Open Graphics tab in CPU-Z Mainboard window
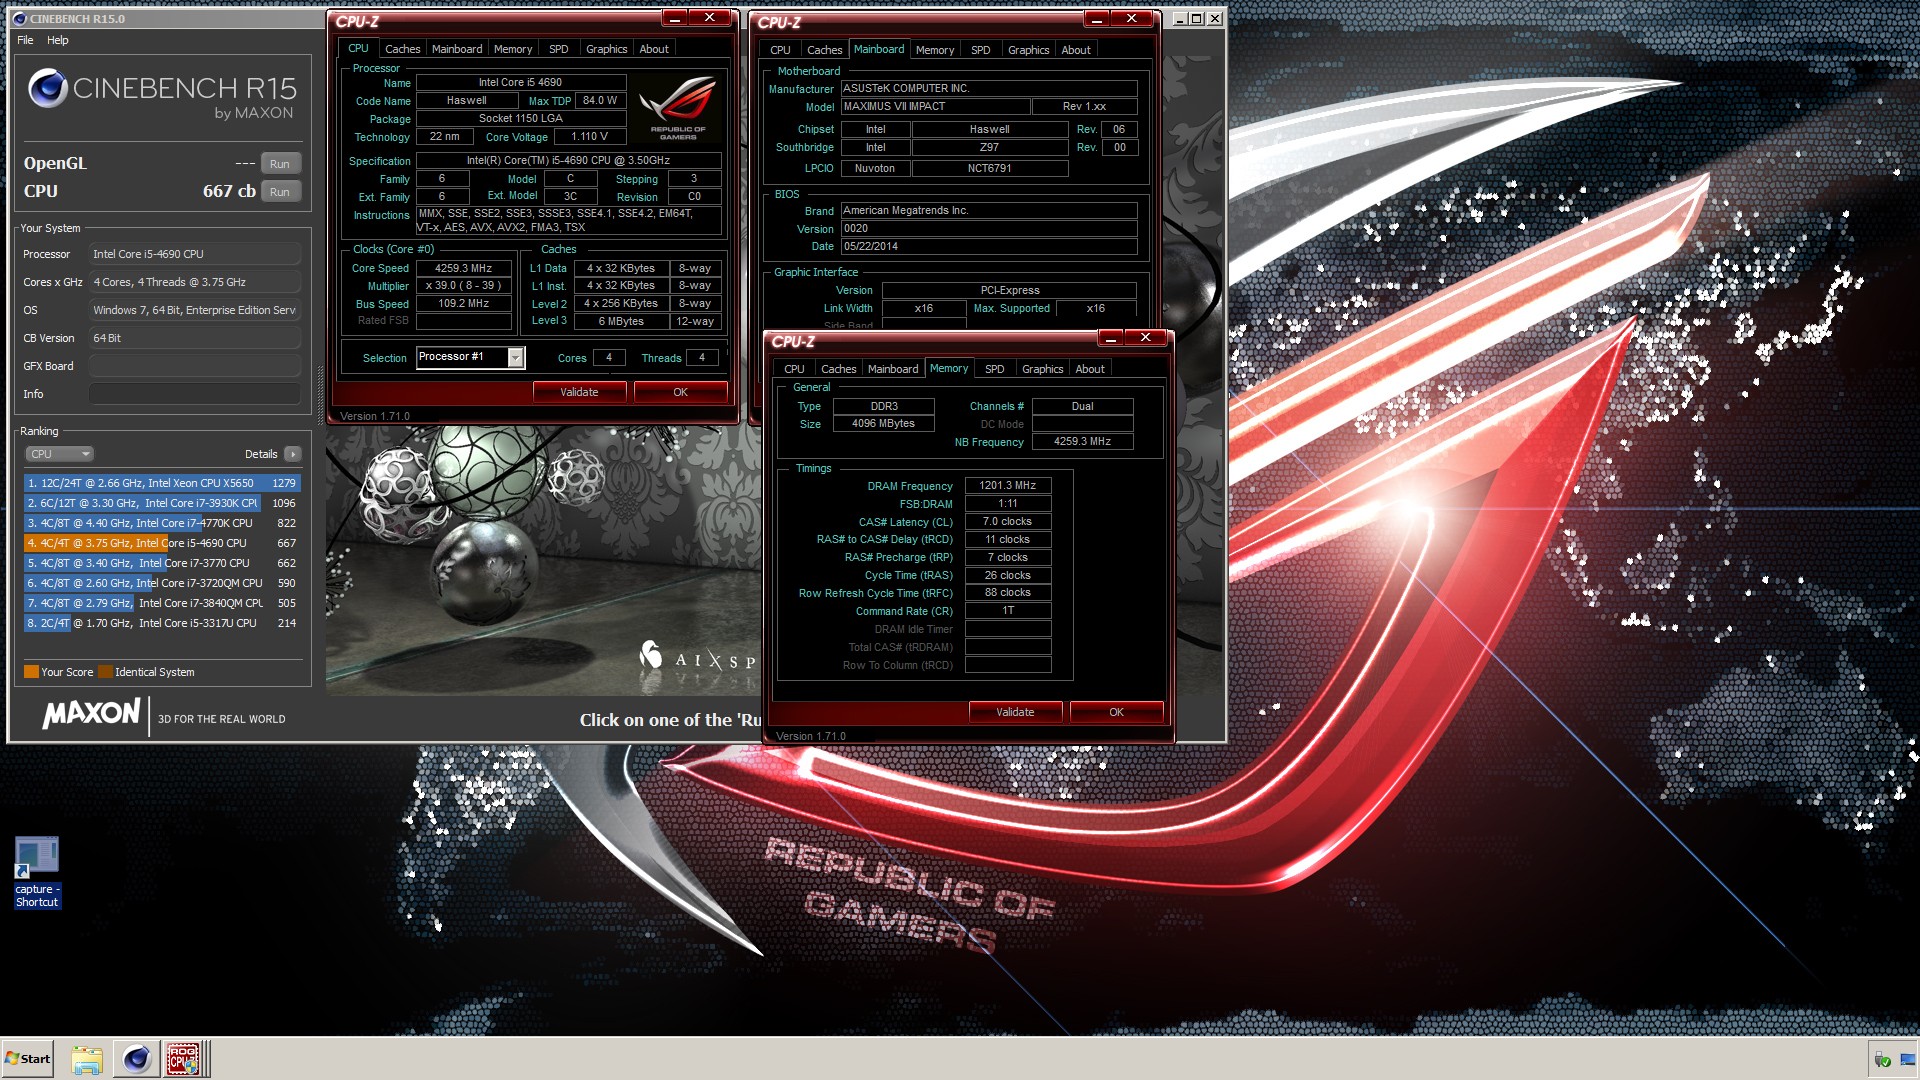This screenshot has height=1080, width=1920. (x=1028, y=50)
